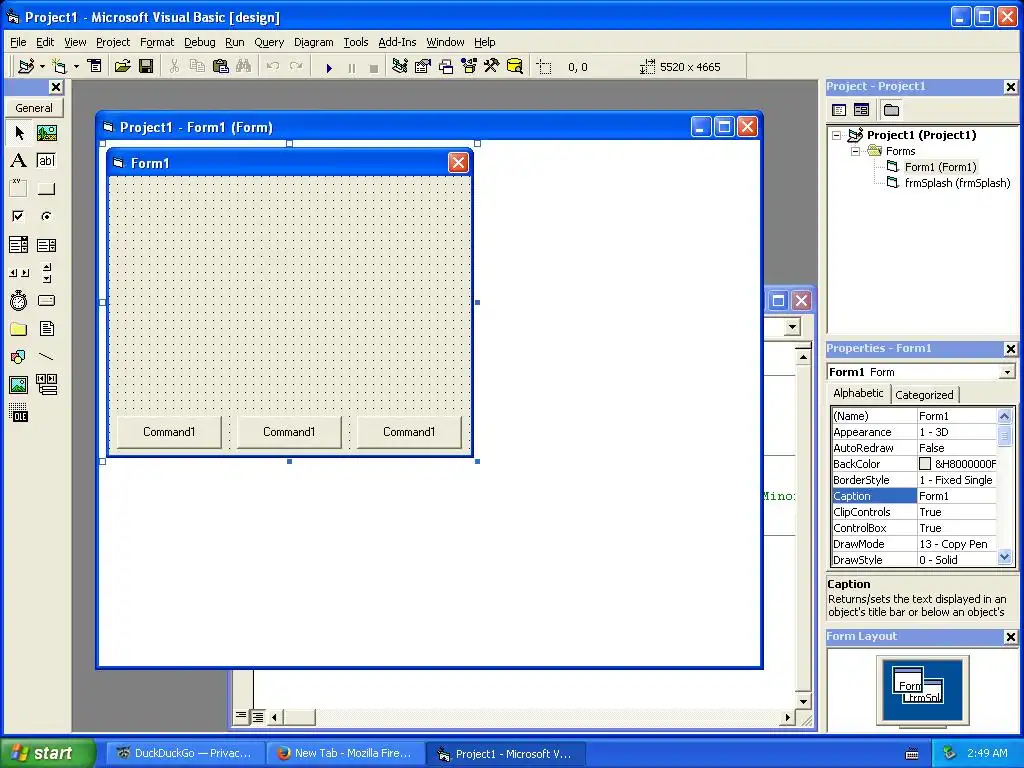Switch to the Alphabetic properties tab
The width and height of the screenshot is (1024, 768).
[x=858, y=393]
